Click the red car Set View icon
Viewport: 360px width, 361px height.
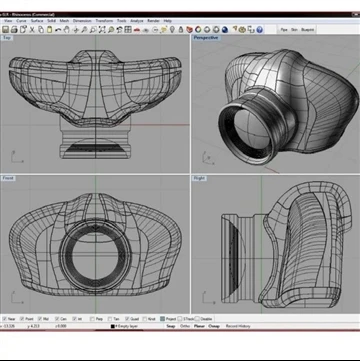[137, 29]
